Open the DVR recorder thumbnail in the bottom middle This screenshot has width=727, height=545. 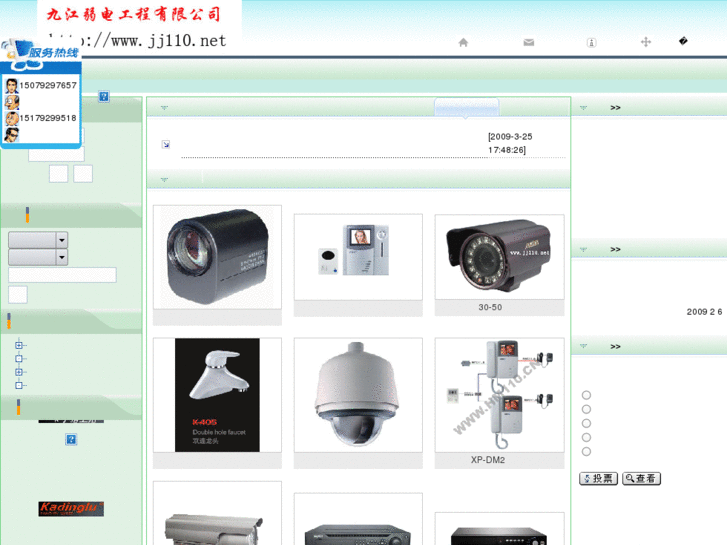pyautogui.click(x=358, y=519)
